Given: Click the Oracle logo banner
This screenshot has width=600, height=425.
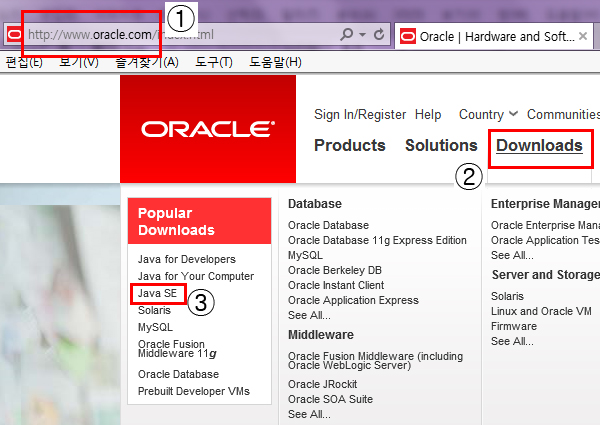Looking at the screenshot, I should (208, 129).
